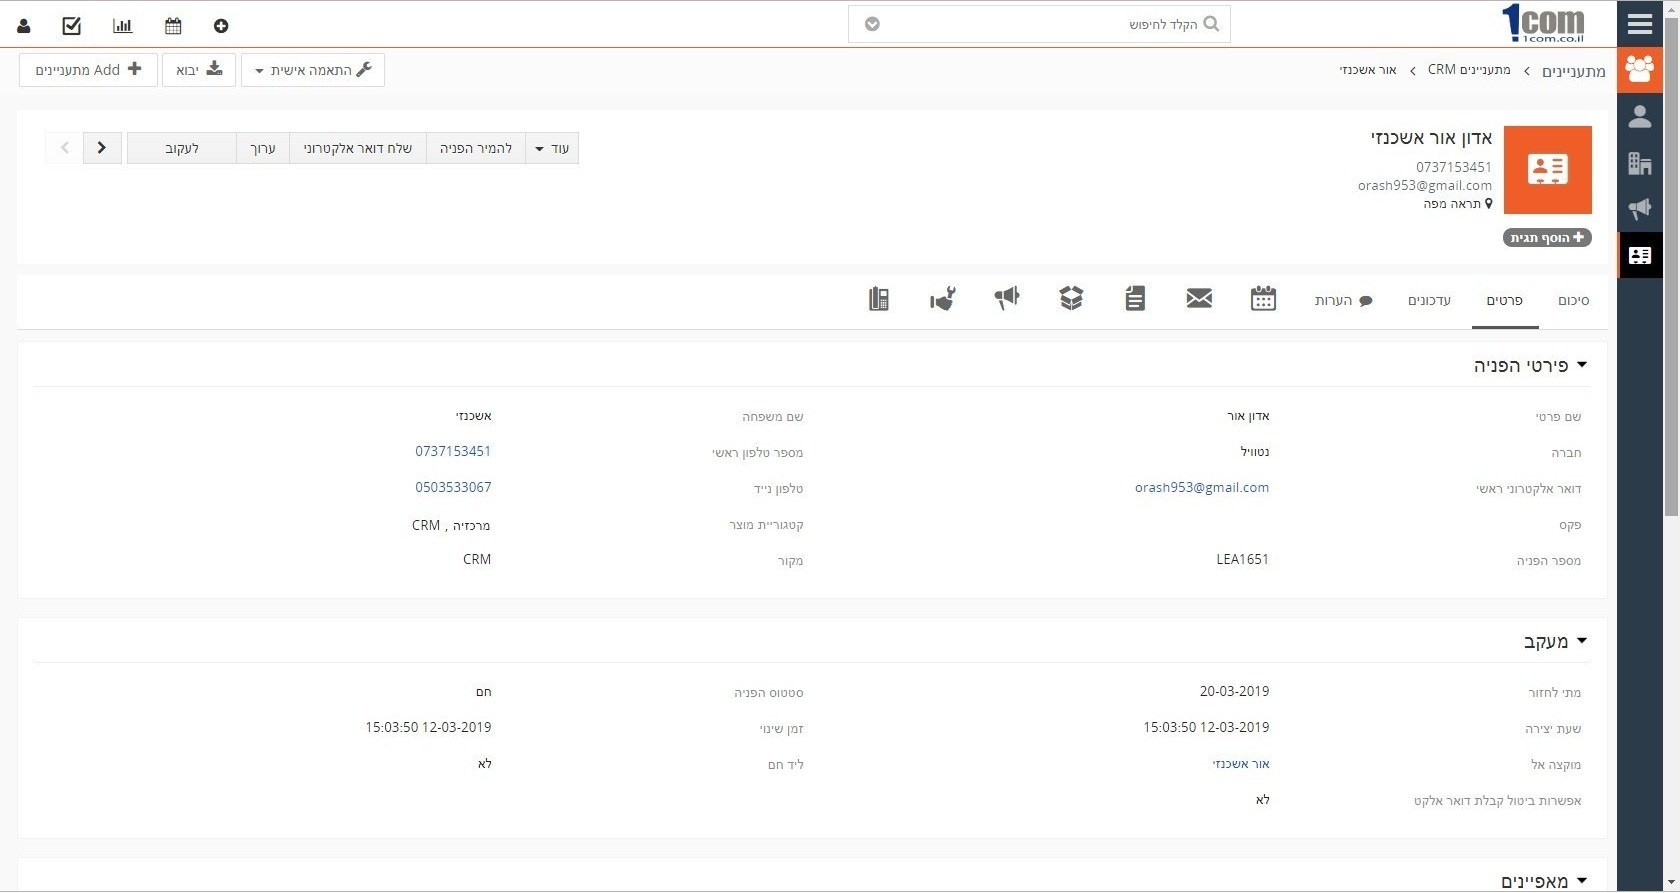Collapse the פירטי הפניה section
Screen dimensions: 1680x893
click(1581, 365)
